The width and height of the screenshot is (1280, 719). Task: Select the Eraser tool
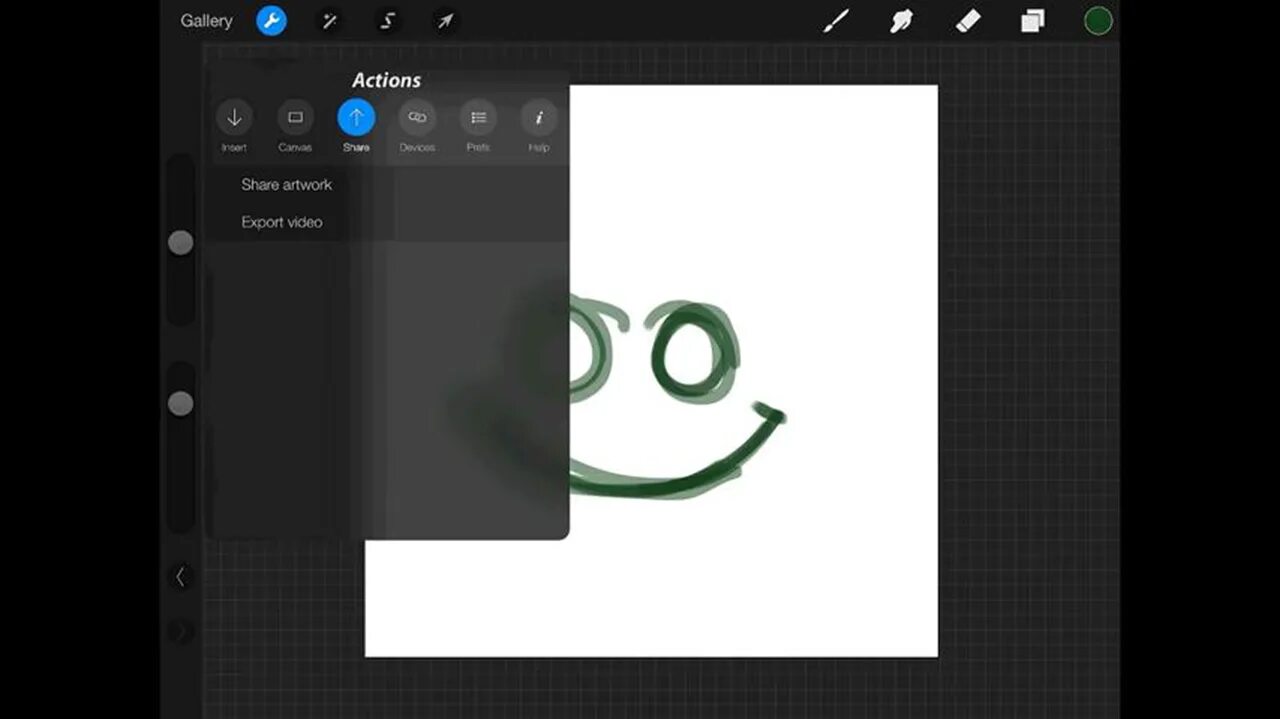click(x=968, y=21)
